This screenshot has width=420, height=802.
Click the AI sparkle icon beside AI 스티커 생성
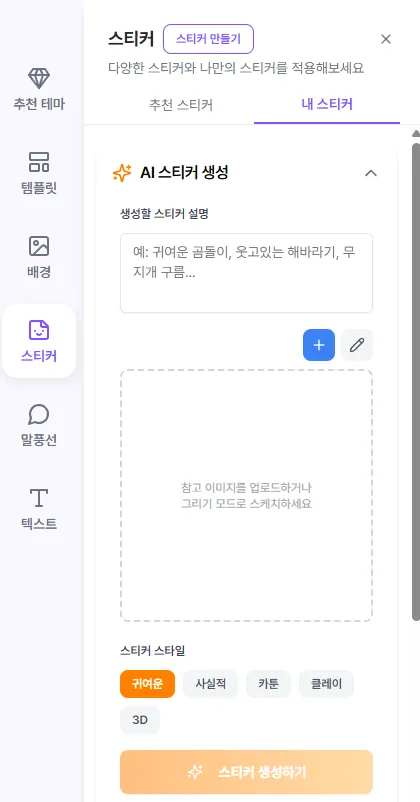click(x=122, y=173)
